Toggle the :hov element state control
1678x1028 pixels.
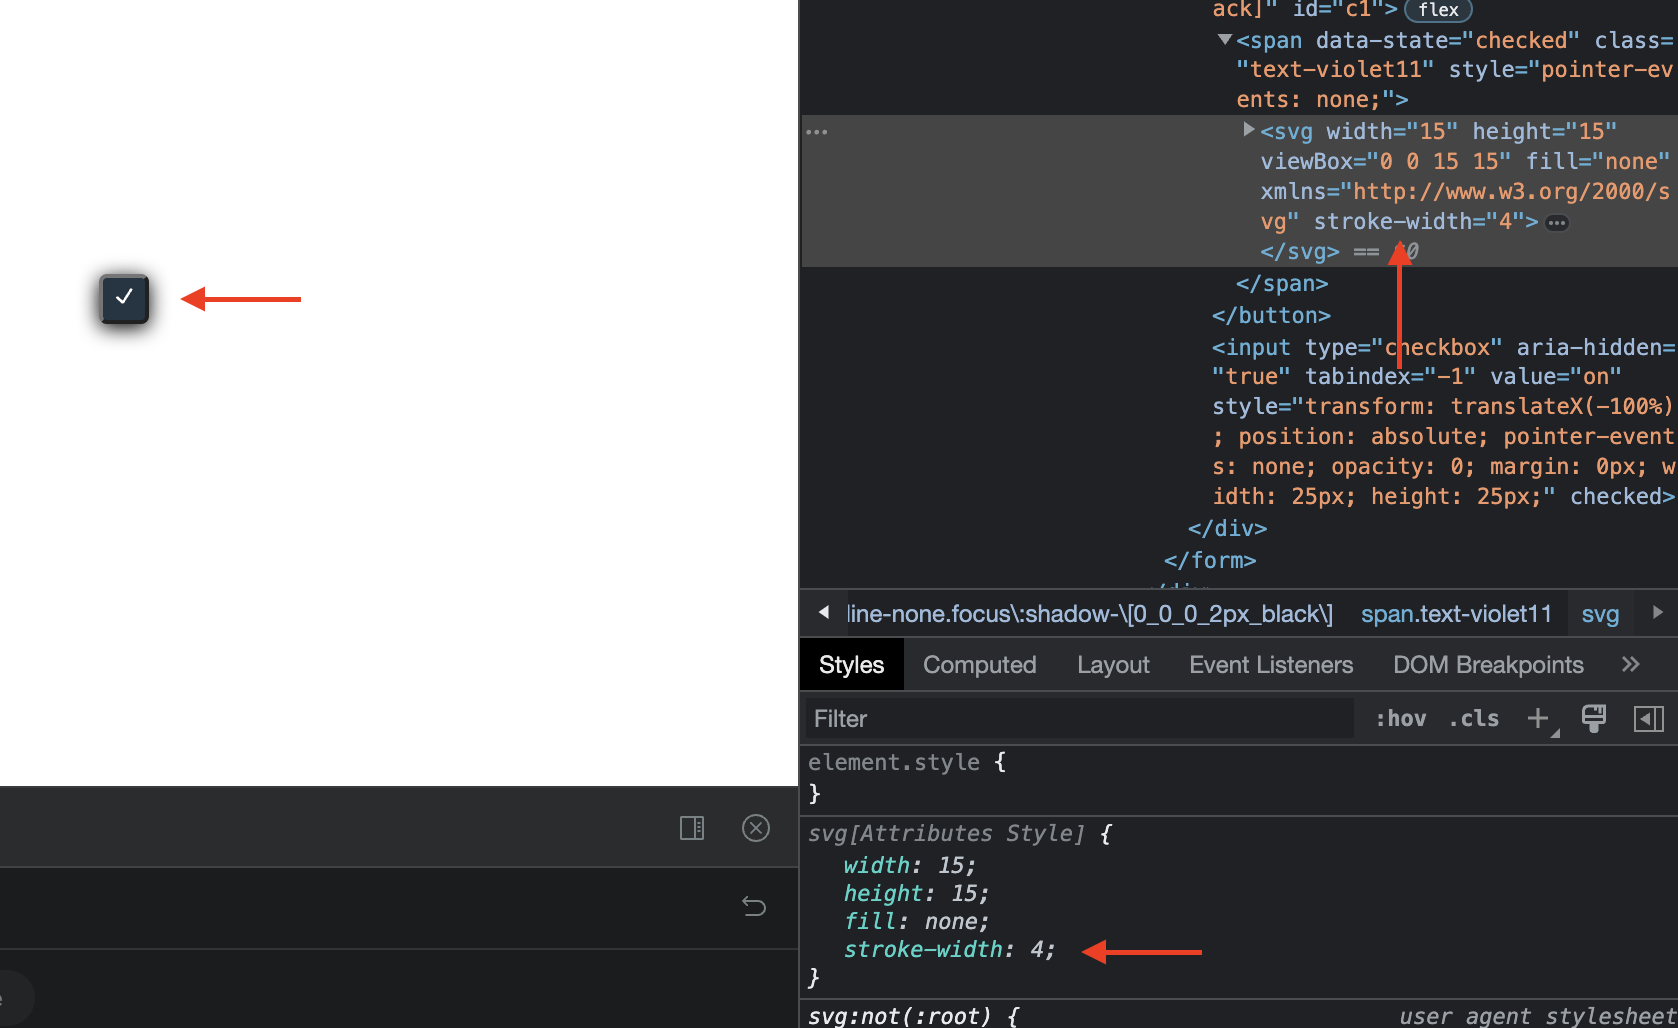[1400, 718]
